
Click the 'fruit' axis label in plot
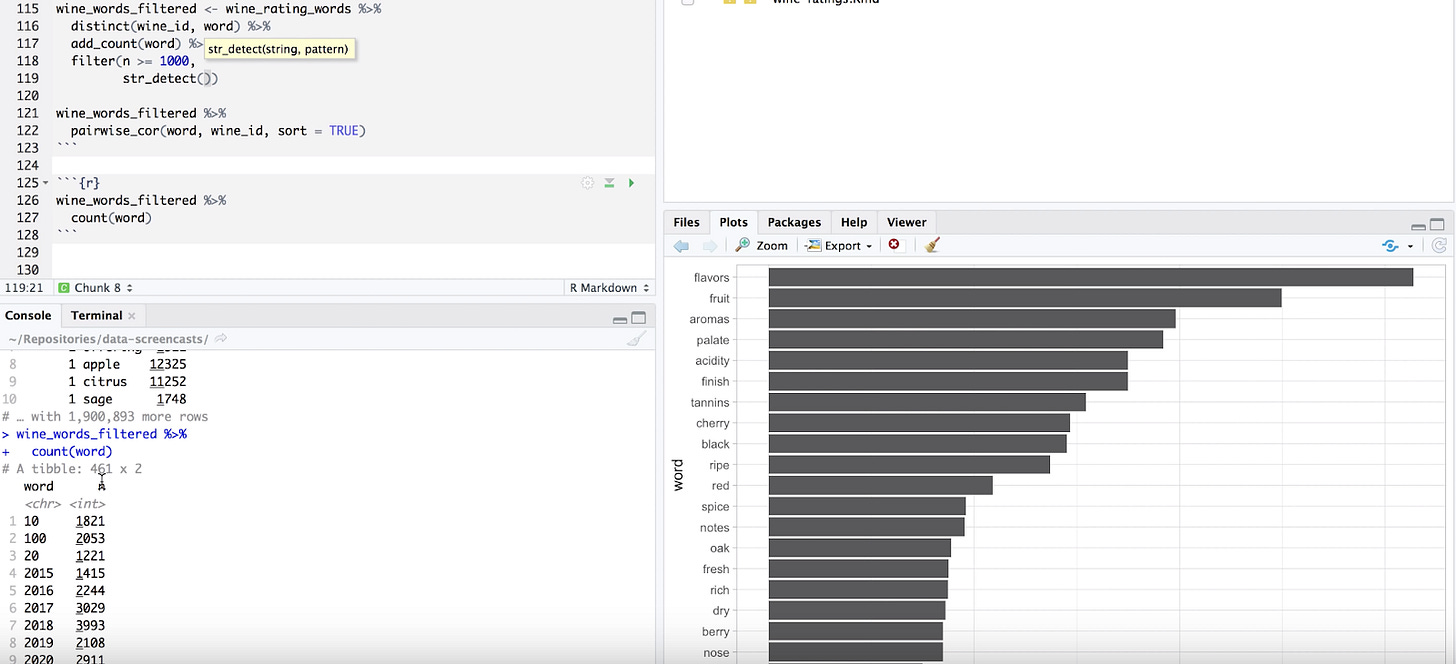(719, 298)
